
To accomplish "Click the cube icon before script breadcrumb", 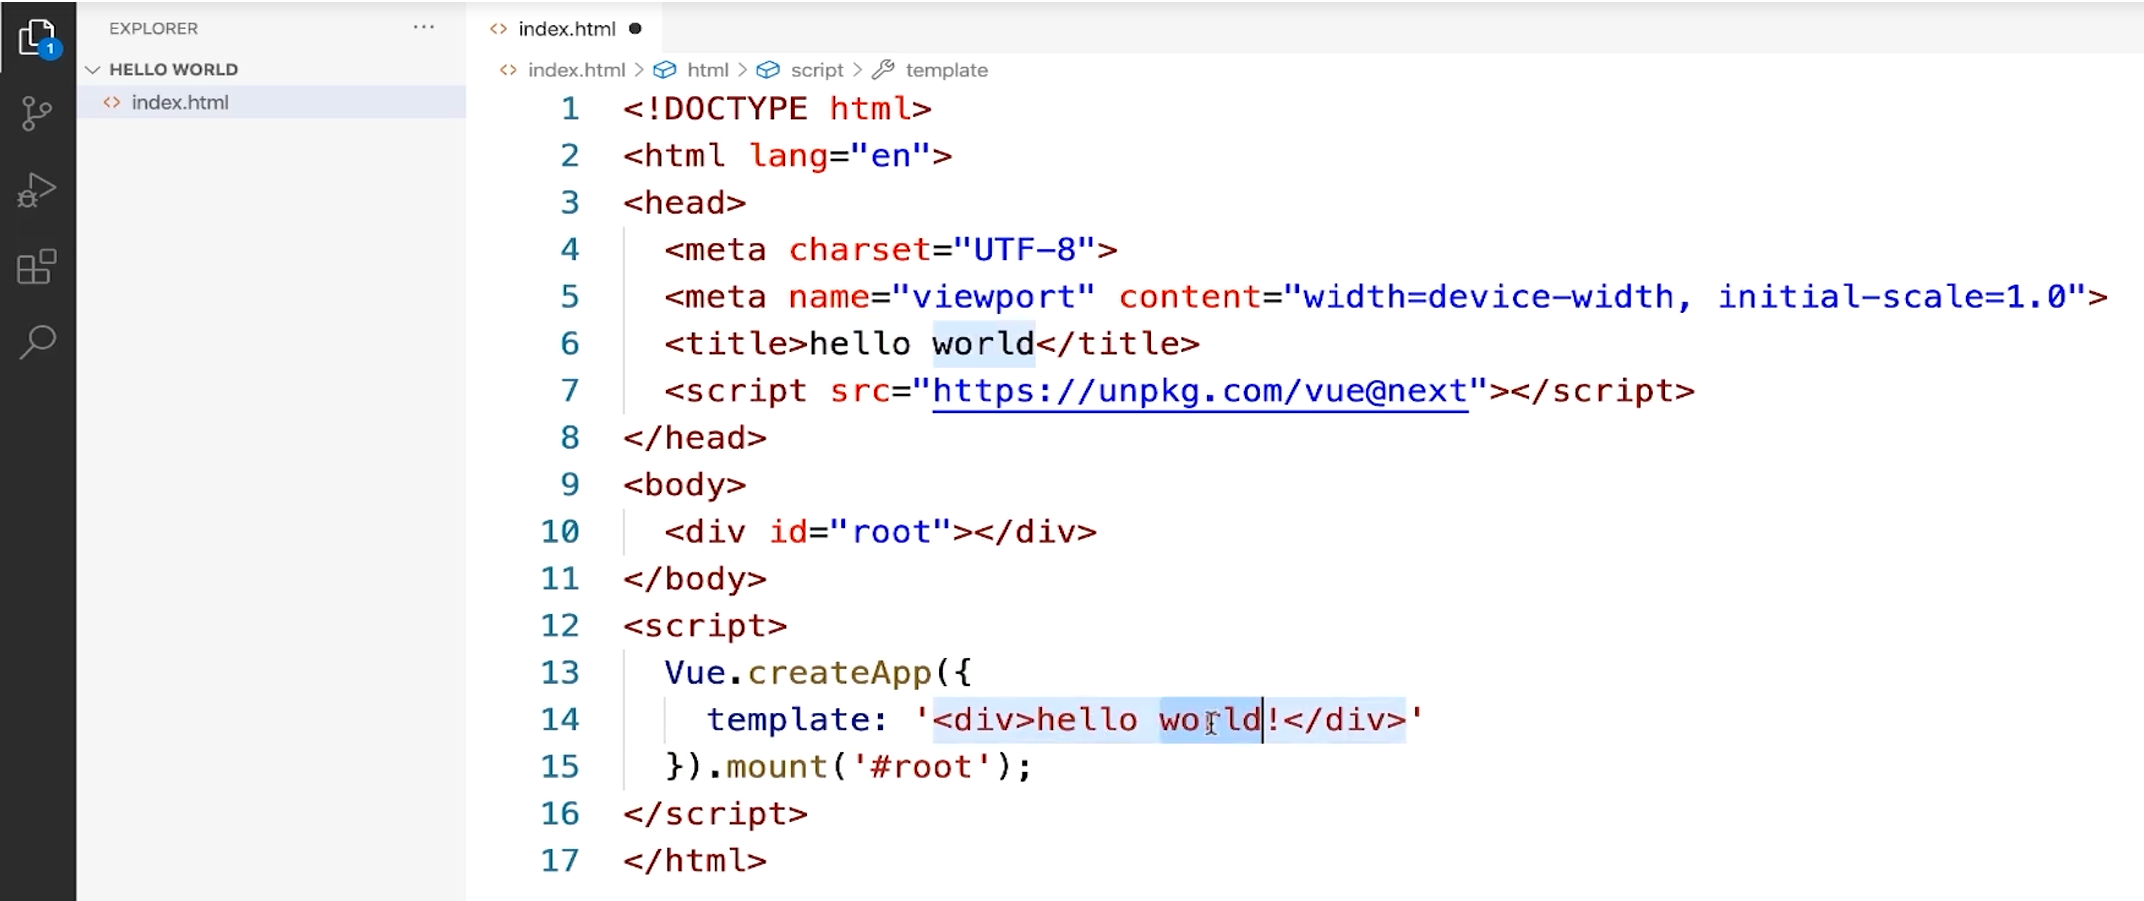I will 768,70.
